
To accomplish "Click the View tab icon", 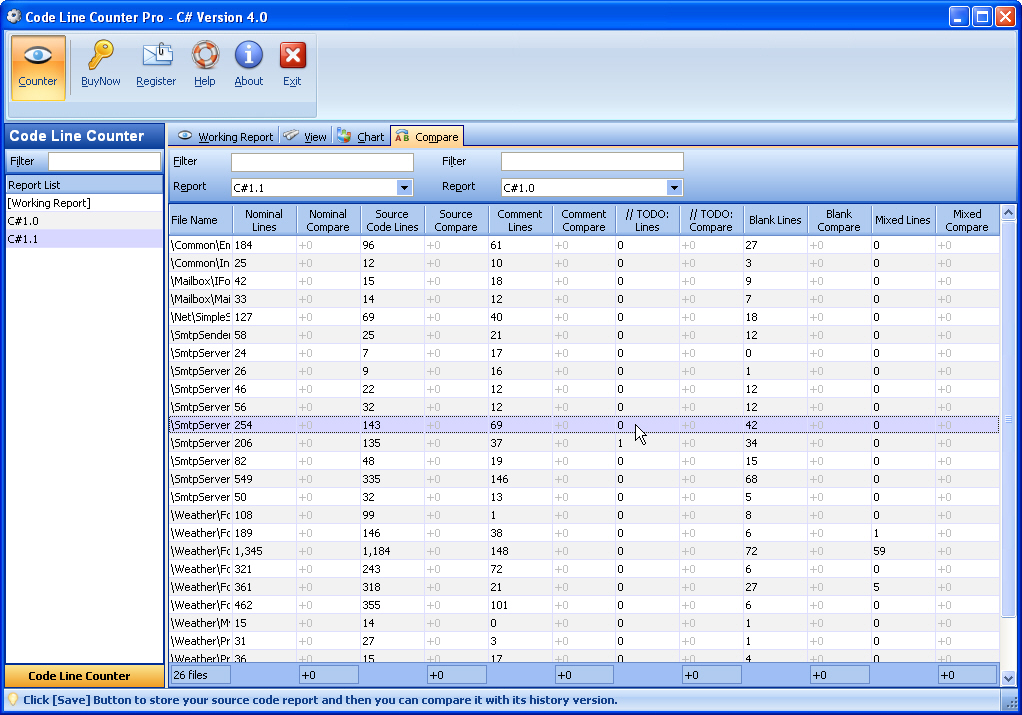I will tap(291, 135).
